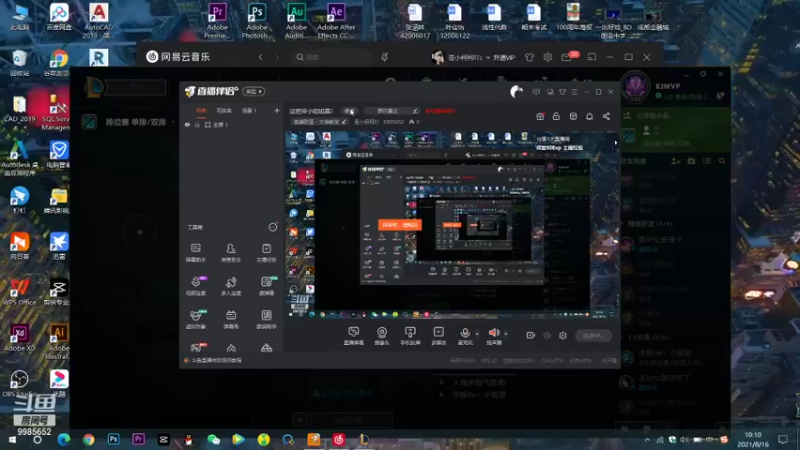Toggle the room lock icon above preview

click(556, 116)
